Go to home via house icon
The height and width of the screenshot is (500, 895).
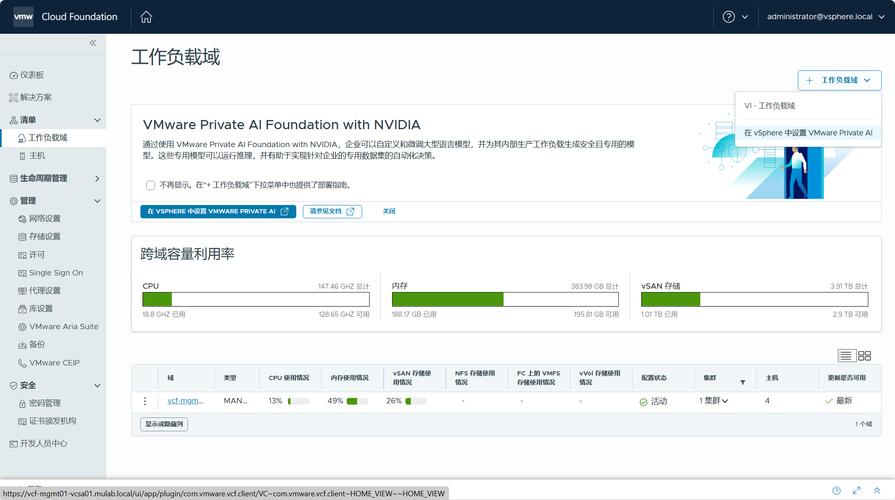pyautogui.click(x=146, y=17)
